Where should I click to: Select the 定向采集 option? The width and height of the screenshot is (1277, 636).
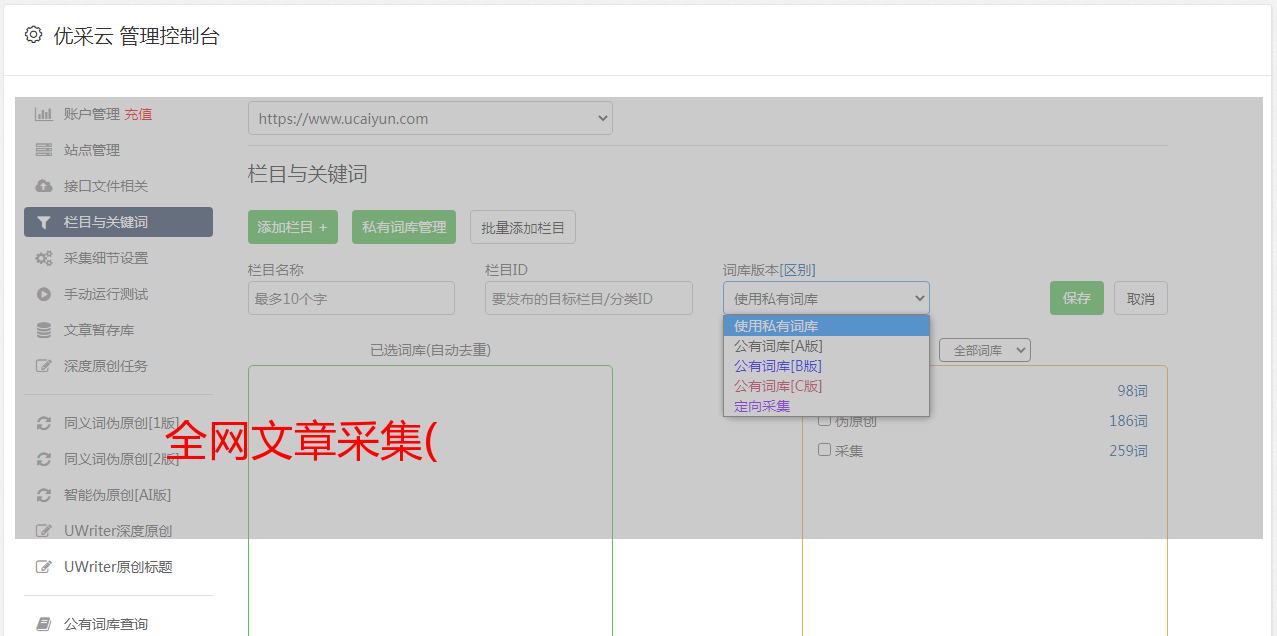pos(762,406)
